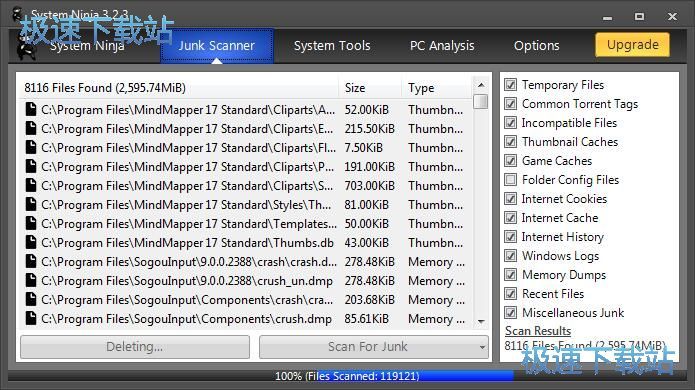Viewport: 695px width, 390px height.
Task: Click file icon of 703.00KiB Cliparts\S row
Action: point(31,185)
